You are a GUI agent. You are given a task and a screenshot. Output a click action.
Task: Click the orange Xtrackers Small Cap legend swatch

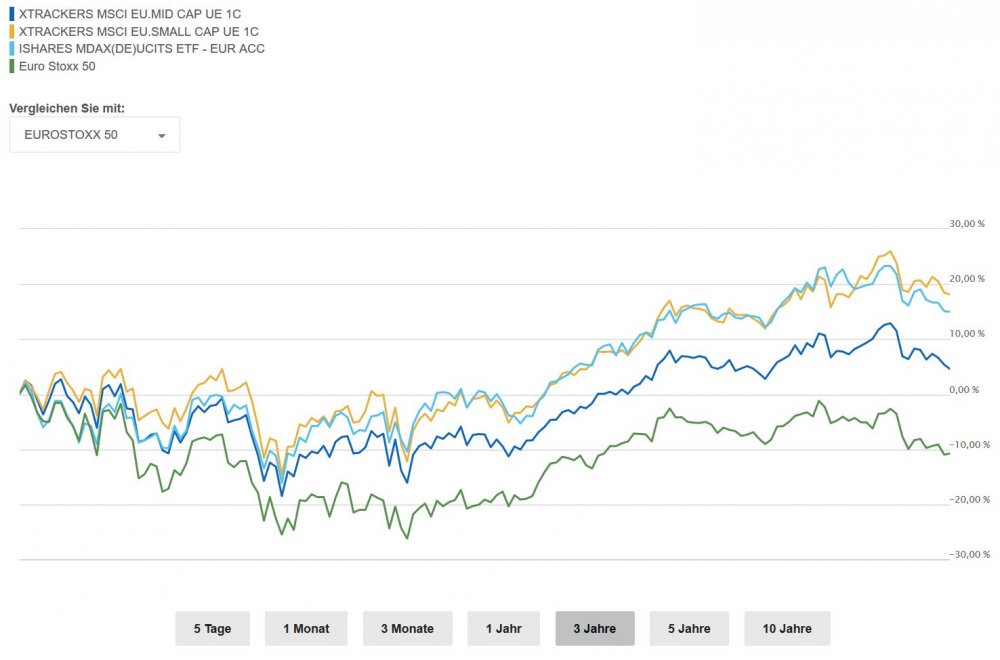12,31
